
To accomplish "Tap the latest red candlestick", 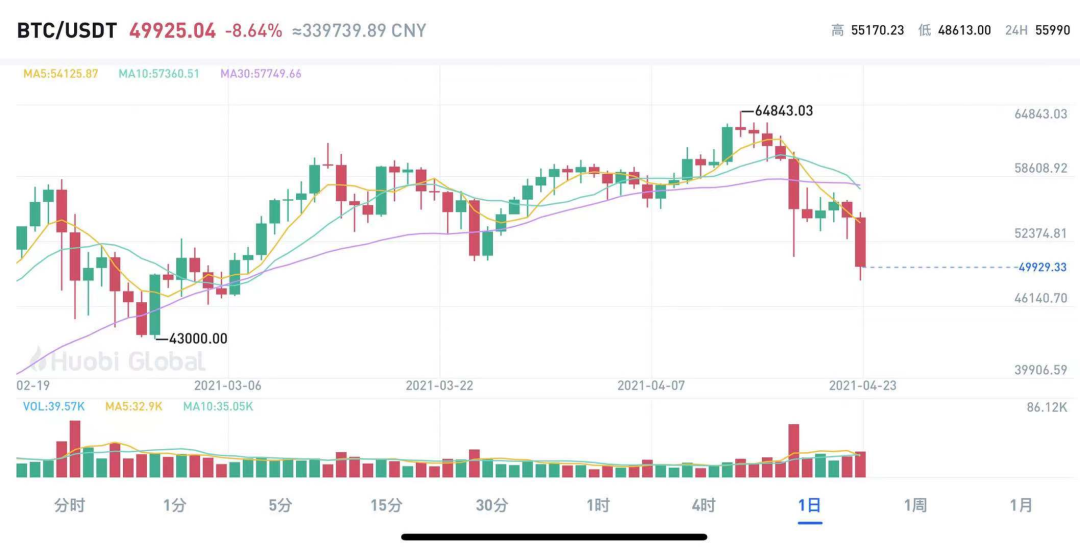I will [x=860, y=242].
